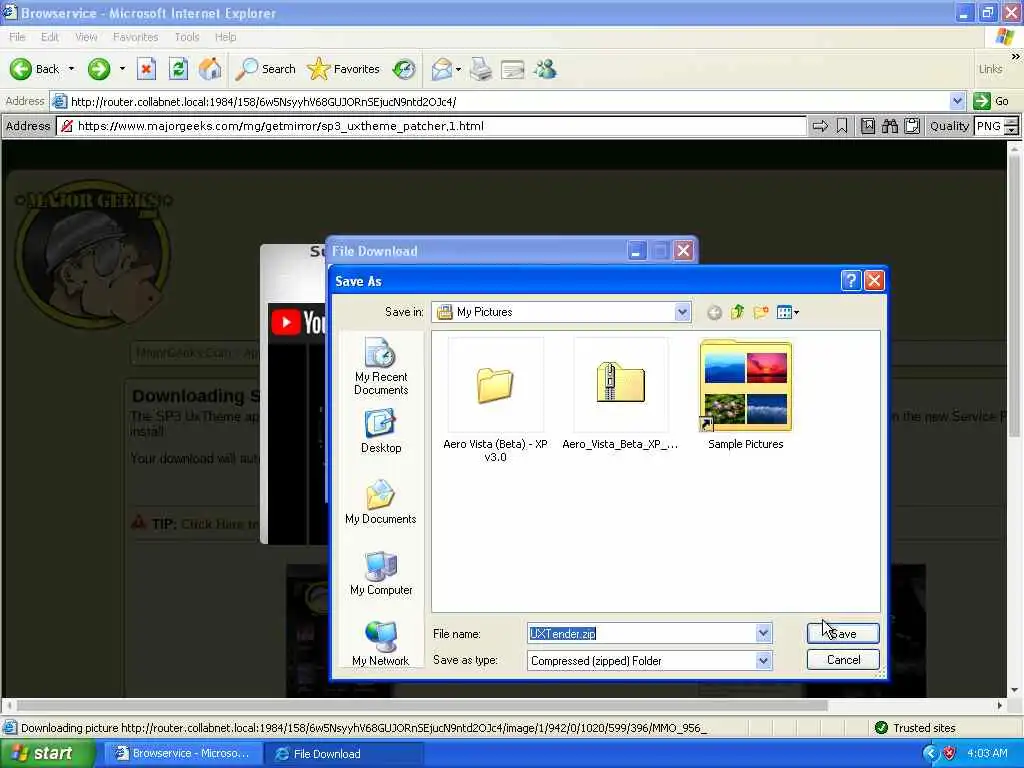Select Desktop in places bar

tap(381, 431)
